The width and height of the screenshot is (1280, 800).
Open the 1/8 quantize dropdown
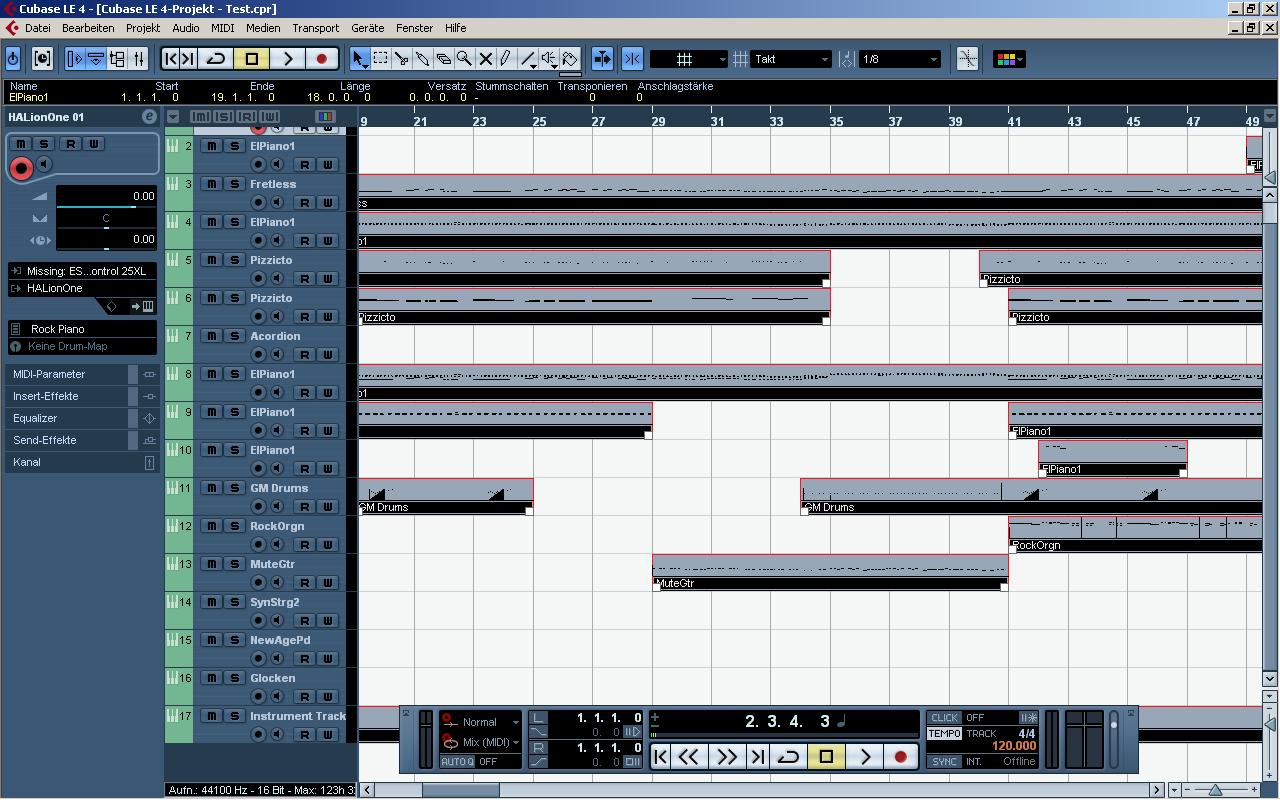coord(900,59)
